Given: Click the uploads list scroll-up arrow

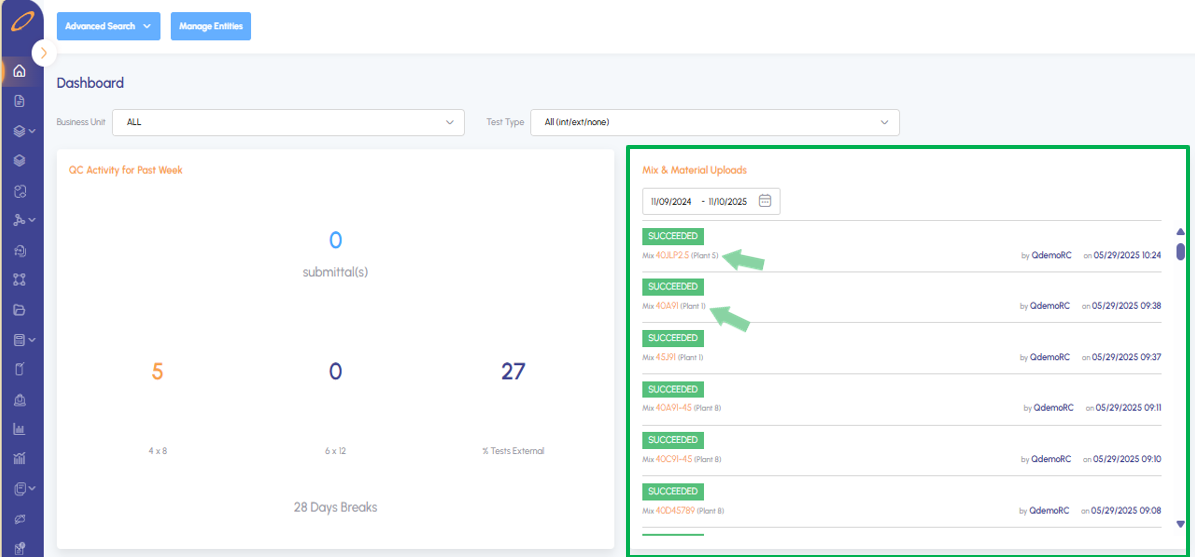Looking at the screenshot, I should coord(1181,231).
